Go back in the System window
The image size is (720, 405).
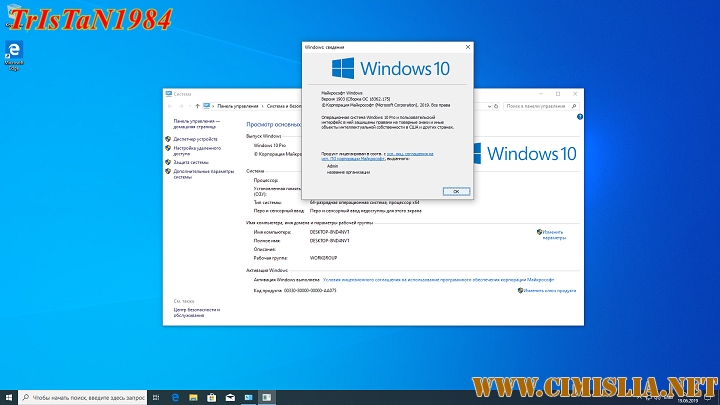(x=170, y=106)
